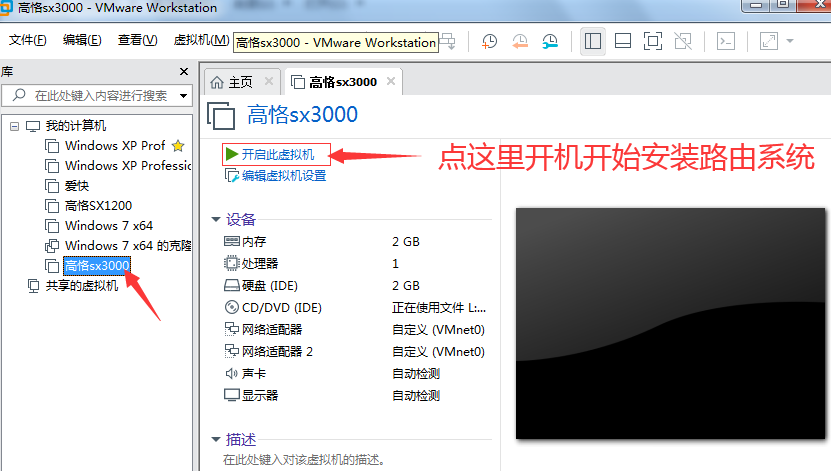Click the 显示器 display device row
Screen dimensions: 831x471
[354, 396]
